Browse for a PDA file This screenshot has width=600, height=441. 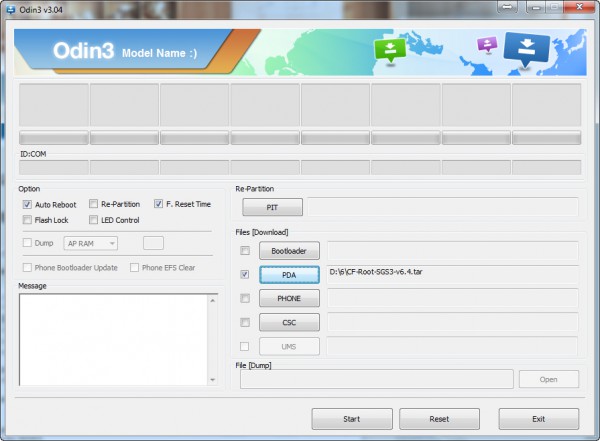pyautogui.click(x=289, y=274)
